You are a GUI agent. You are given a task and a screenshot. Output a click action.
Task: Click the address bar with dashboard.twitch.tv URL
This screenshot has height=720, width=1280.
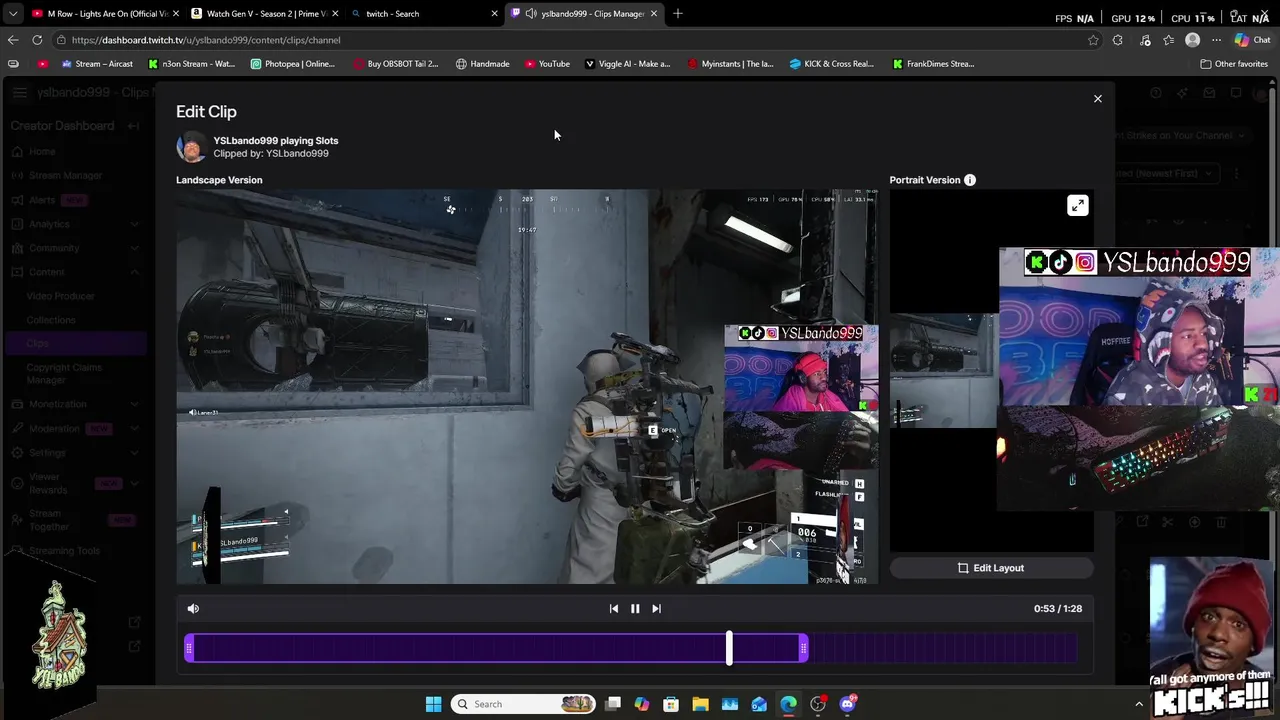pos(570,40)
